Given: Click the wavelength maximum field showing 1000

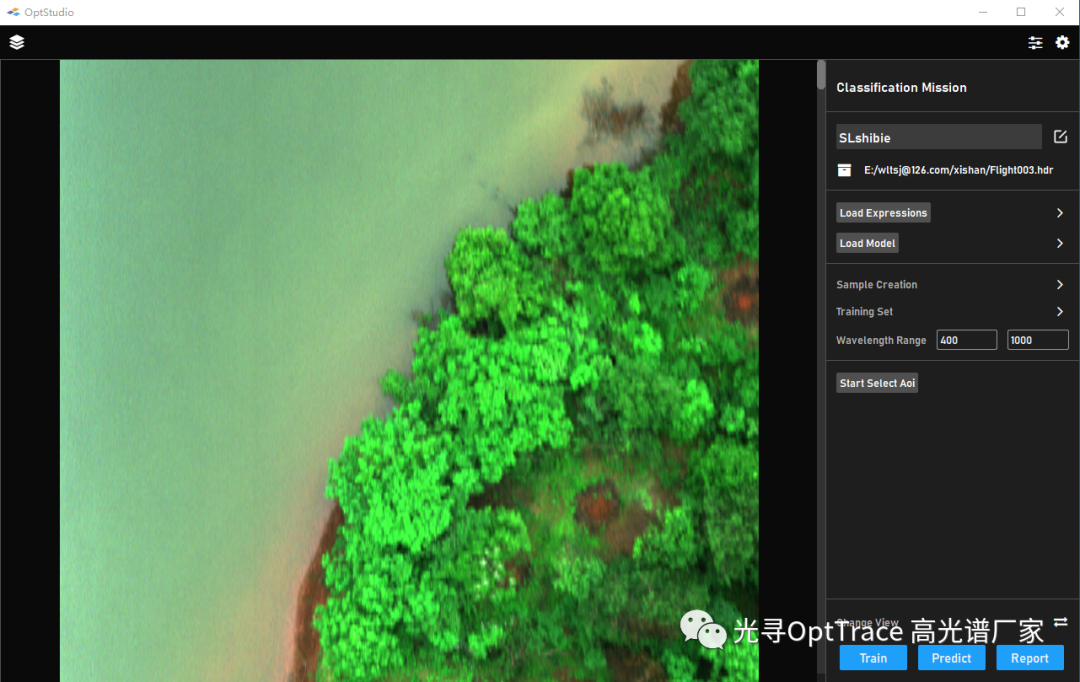Looking at the screenshot, I should point(1037,340).
